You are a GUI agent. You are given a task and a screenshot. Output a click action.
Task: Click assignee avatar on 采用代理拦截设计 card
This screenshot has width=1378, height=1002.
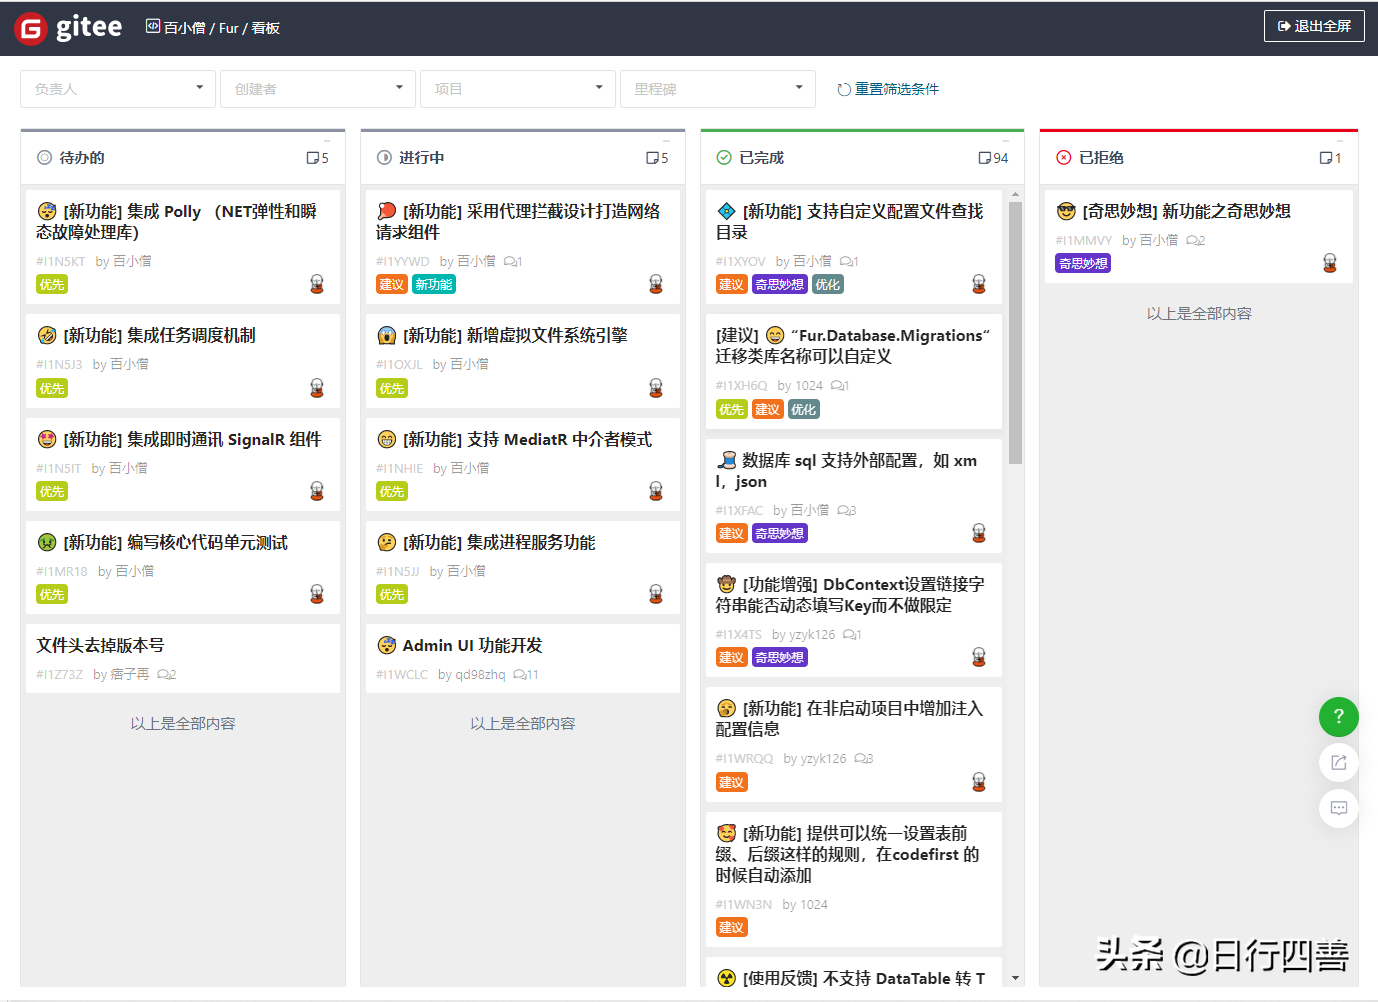(656, 284)
